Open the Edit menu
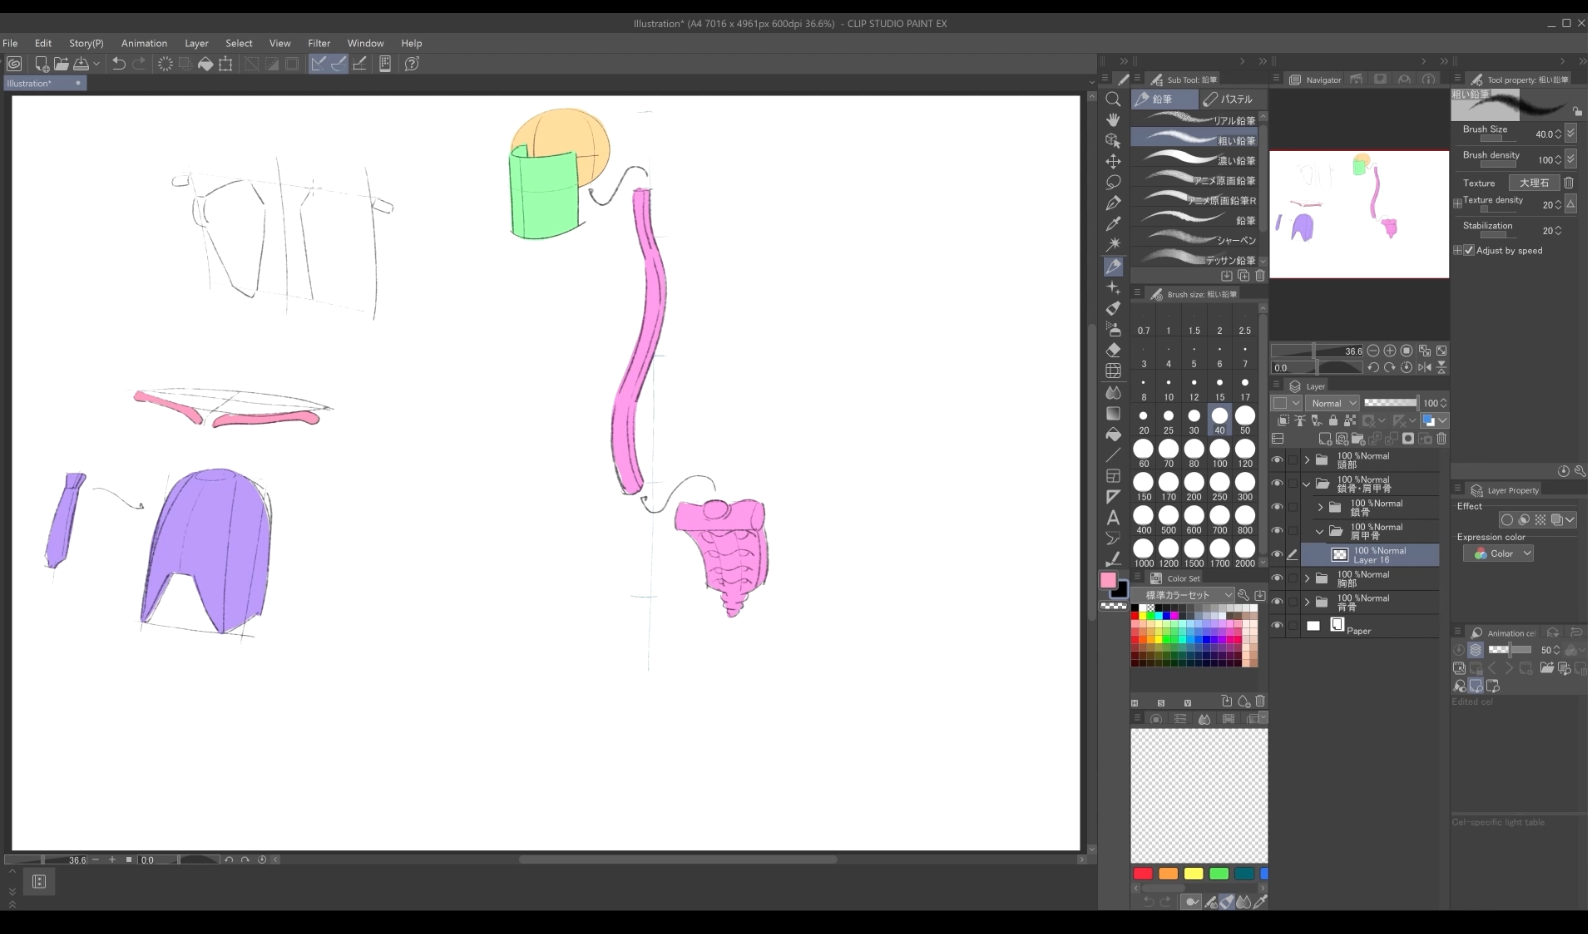 pos(43,43)
